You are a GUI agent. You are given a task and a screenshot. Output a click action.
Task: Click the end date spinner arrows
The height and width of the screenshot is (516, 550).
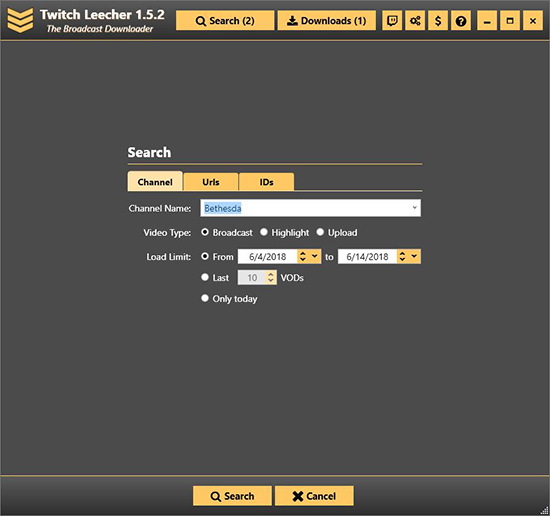click(x=402, y=256)
